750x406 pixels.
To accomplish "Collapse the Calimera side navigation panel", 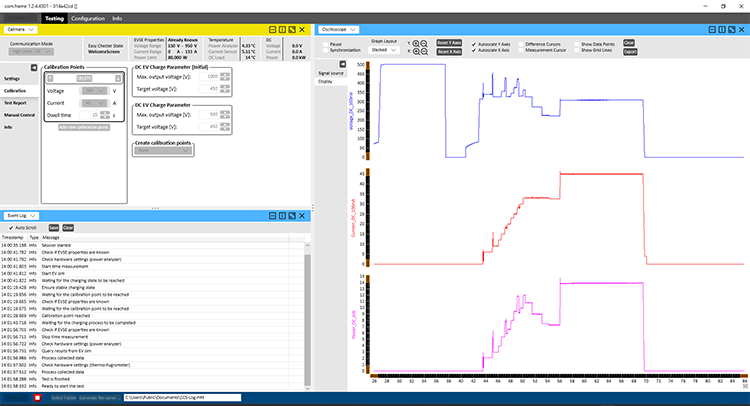I will point(34,68).
